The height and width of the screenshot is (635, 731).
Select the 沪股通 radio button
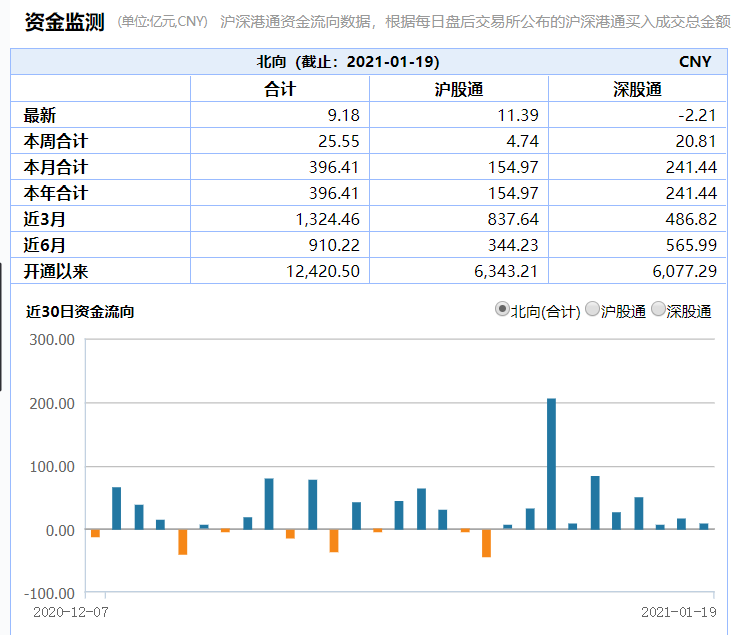(x=592, y=310)
